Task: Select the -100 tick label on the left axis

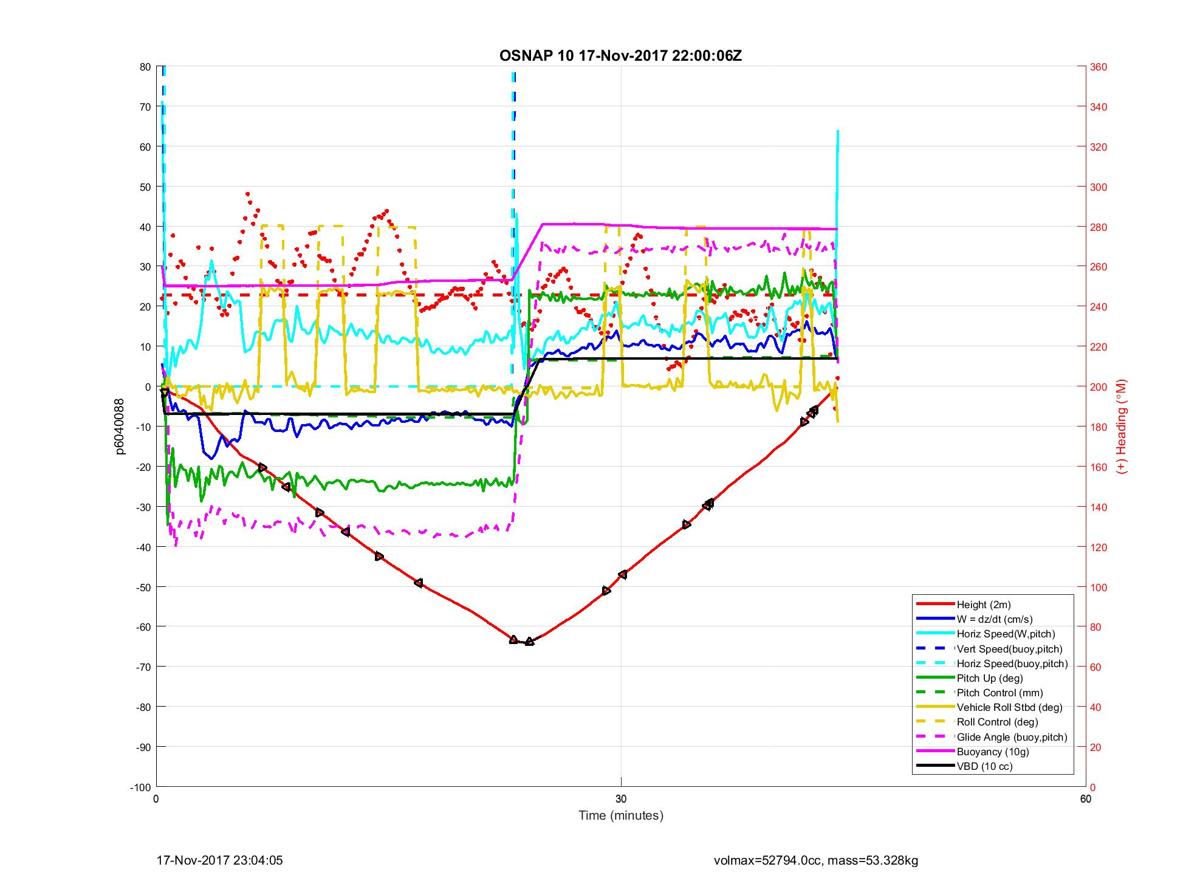Action: [140, 787]
